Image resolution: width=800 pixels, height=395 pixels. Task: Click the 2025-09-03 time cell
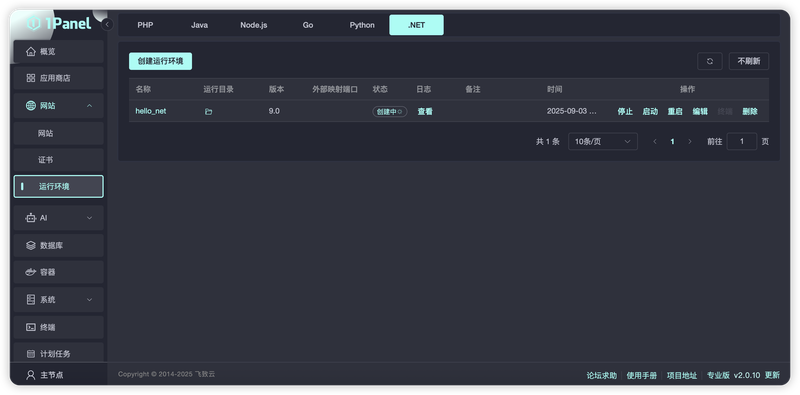(x=571, y=111)
